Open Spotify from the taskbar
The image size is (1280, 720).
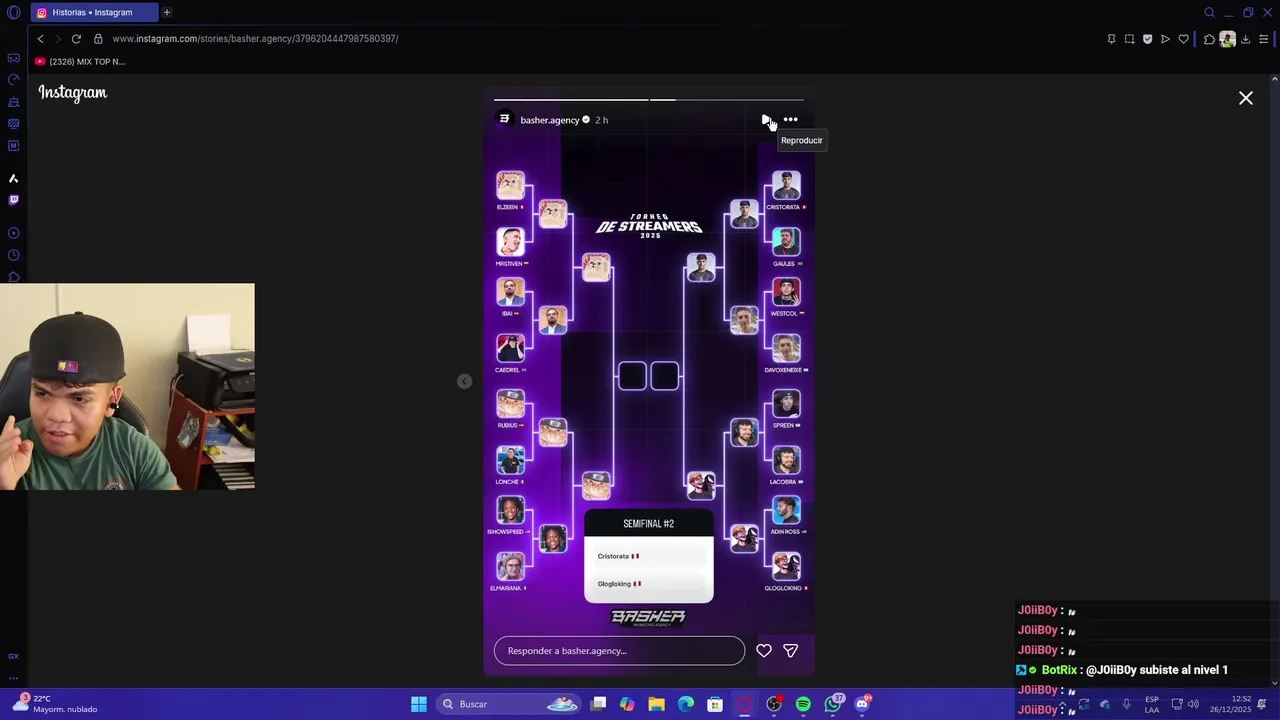803,704
